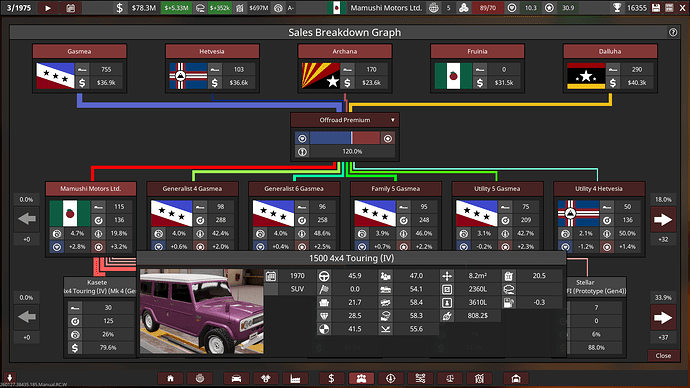Click the 808.2$ cost value

477,315
